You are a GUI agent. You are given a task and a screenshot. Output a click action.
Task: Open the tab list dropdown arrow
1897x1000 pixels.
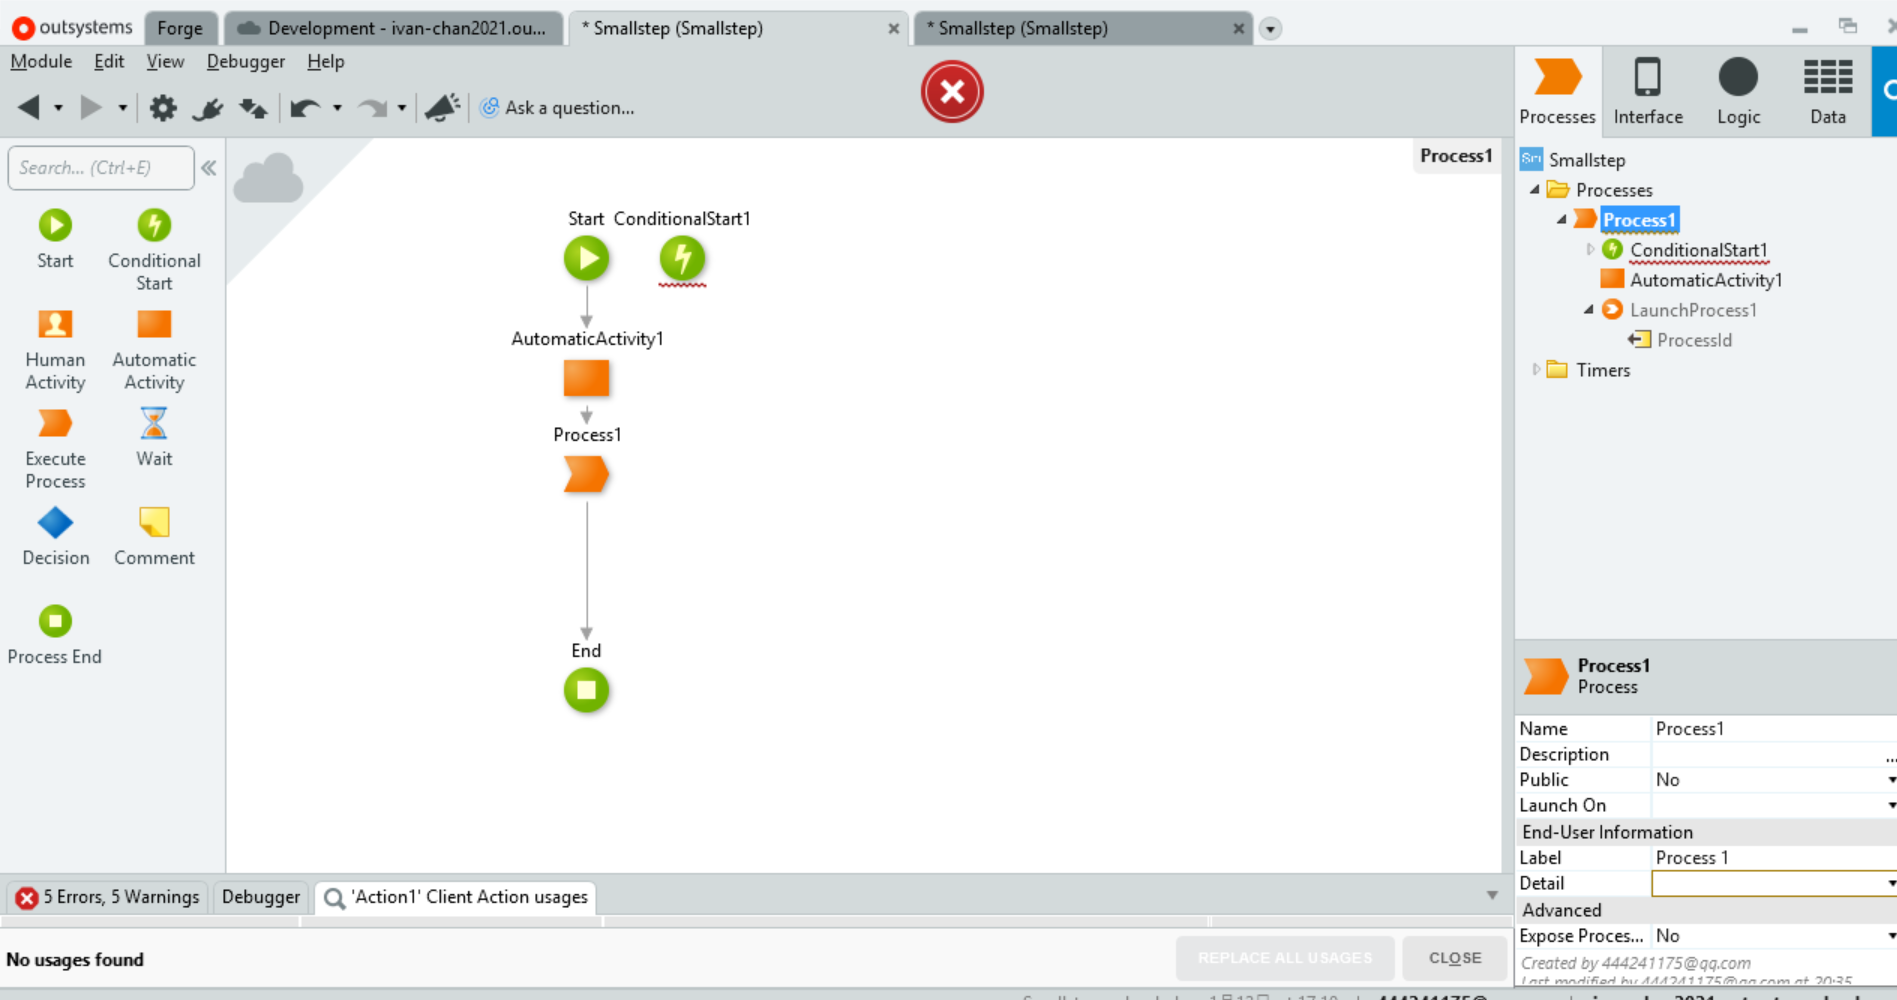point(1270,29)
